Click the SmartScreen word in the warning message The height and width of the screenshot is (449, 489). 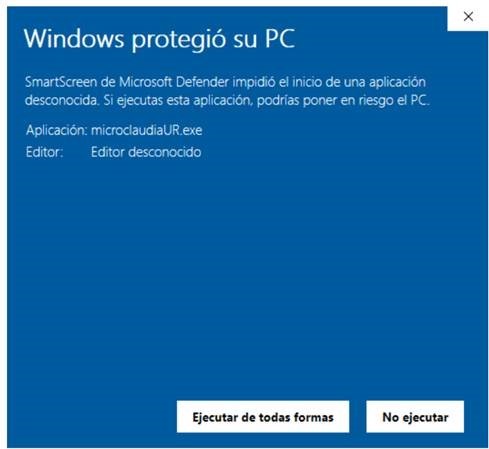61,82
